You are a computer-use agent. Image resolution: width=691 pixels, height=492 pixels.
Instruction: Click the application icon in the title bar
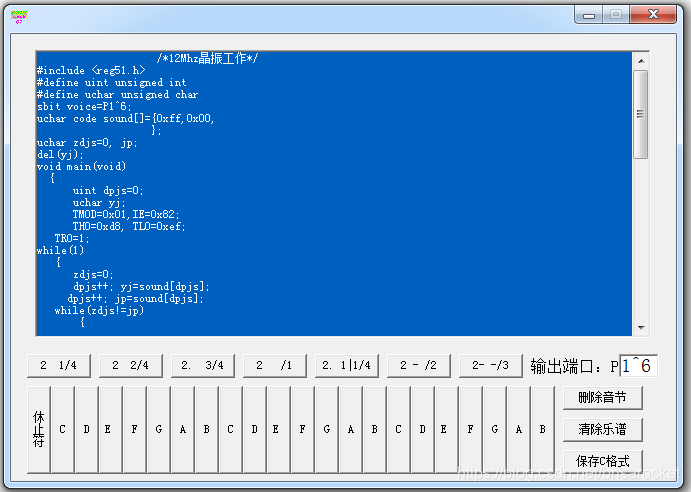click(x=19, y=17)
